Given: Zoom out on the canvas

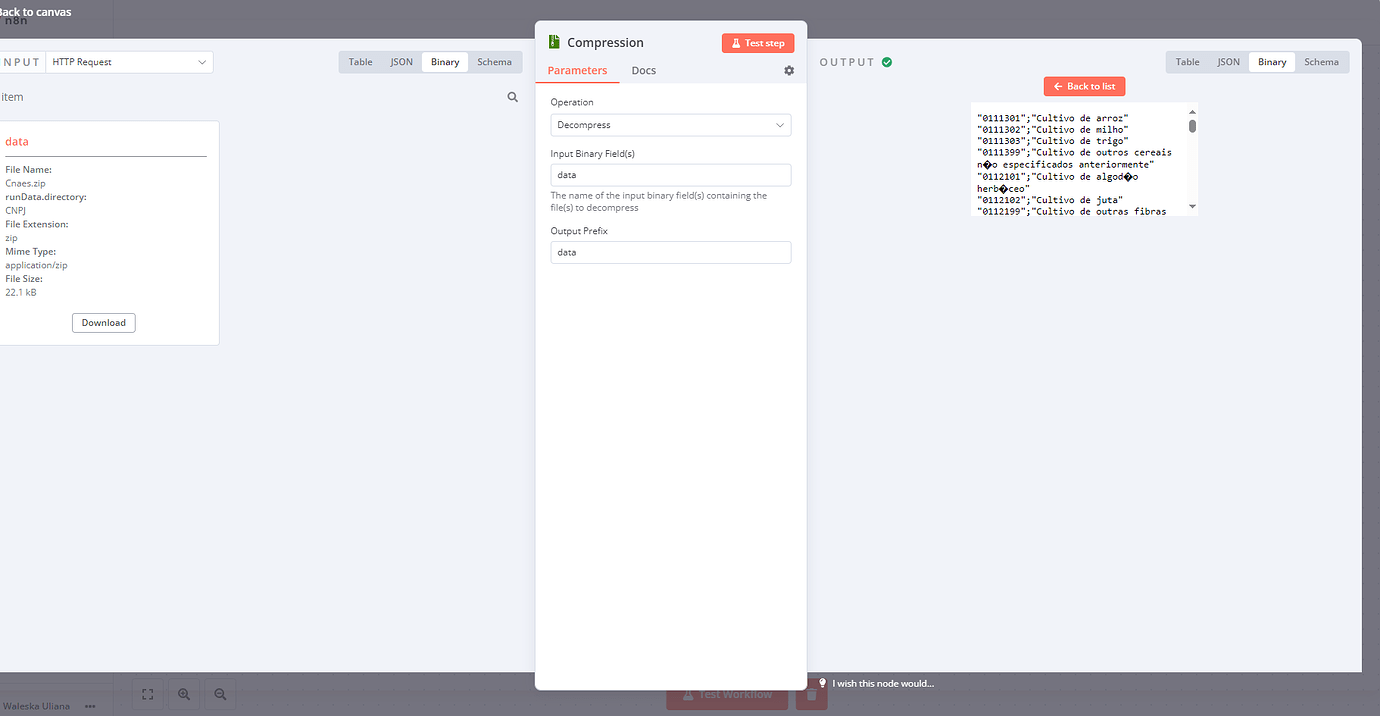Looking at the screenshot, I should [x=220, y=694].
